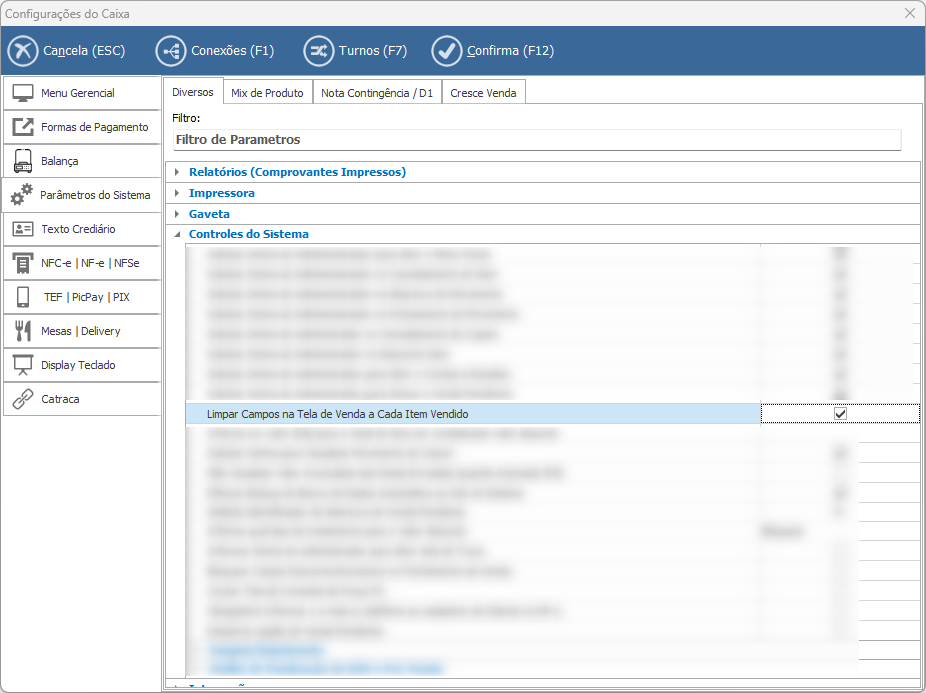This screenshot has width=926, height=693.
Task: Switch to Mix de Produto tab
Action: (x=267, y=93)
